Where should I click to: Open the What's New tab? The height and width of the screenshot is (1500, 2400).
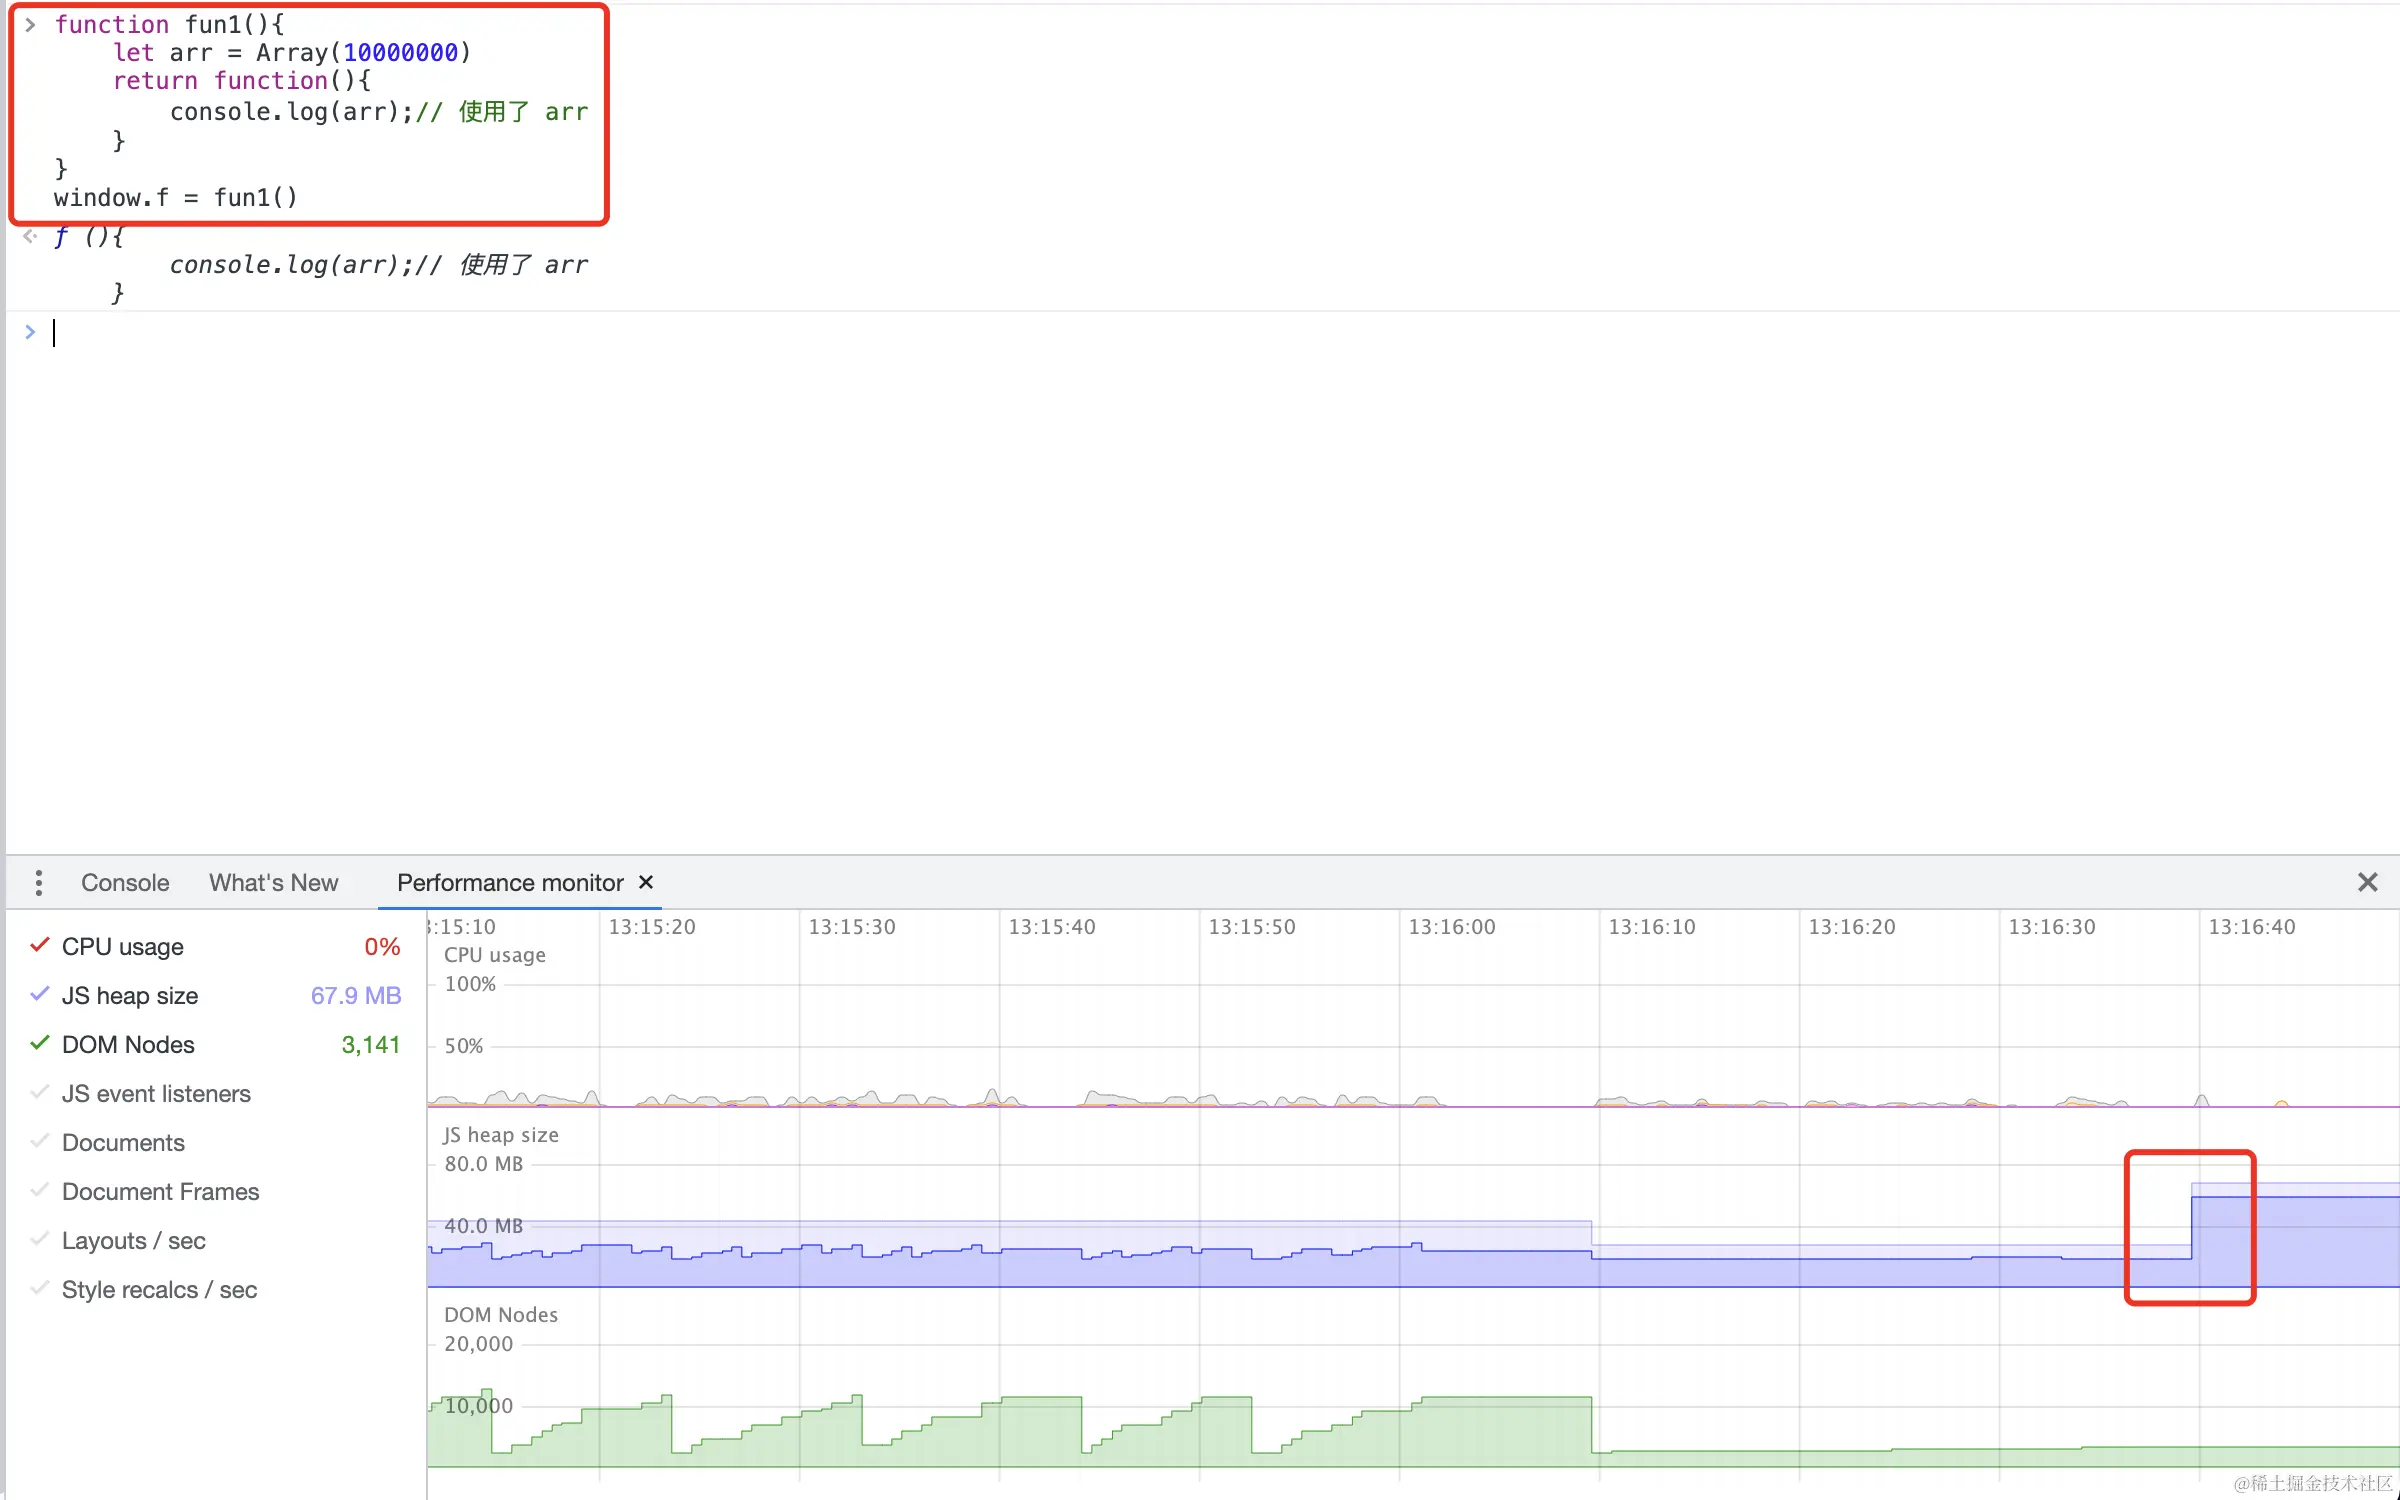coord(273,883)
